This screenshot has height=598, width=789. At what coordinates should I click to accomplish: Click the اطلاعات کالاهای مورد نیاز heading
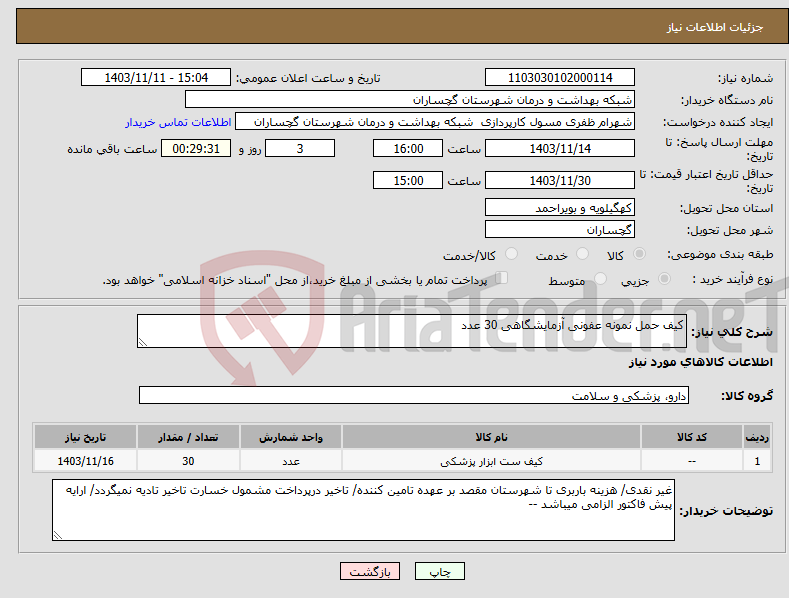(x=700, y=362)
